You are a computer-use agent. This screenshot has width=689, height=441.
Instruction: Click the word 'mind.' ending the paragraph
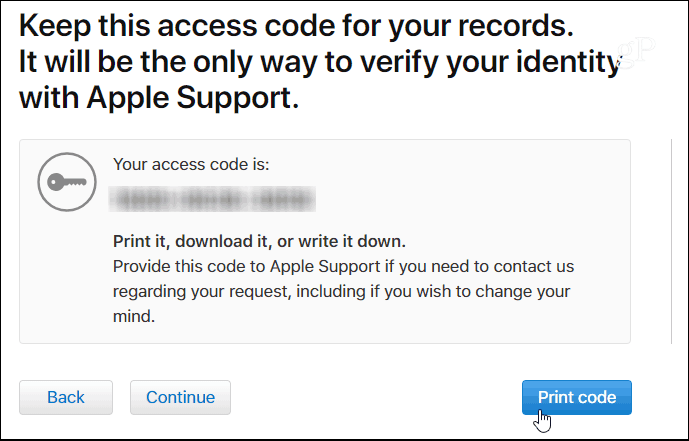(134, 316)
